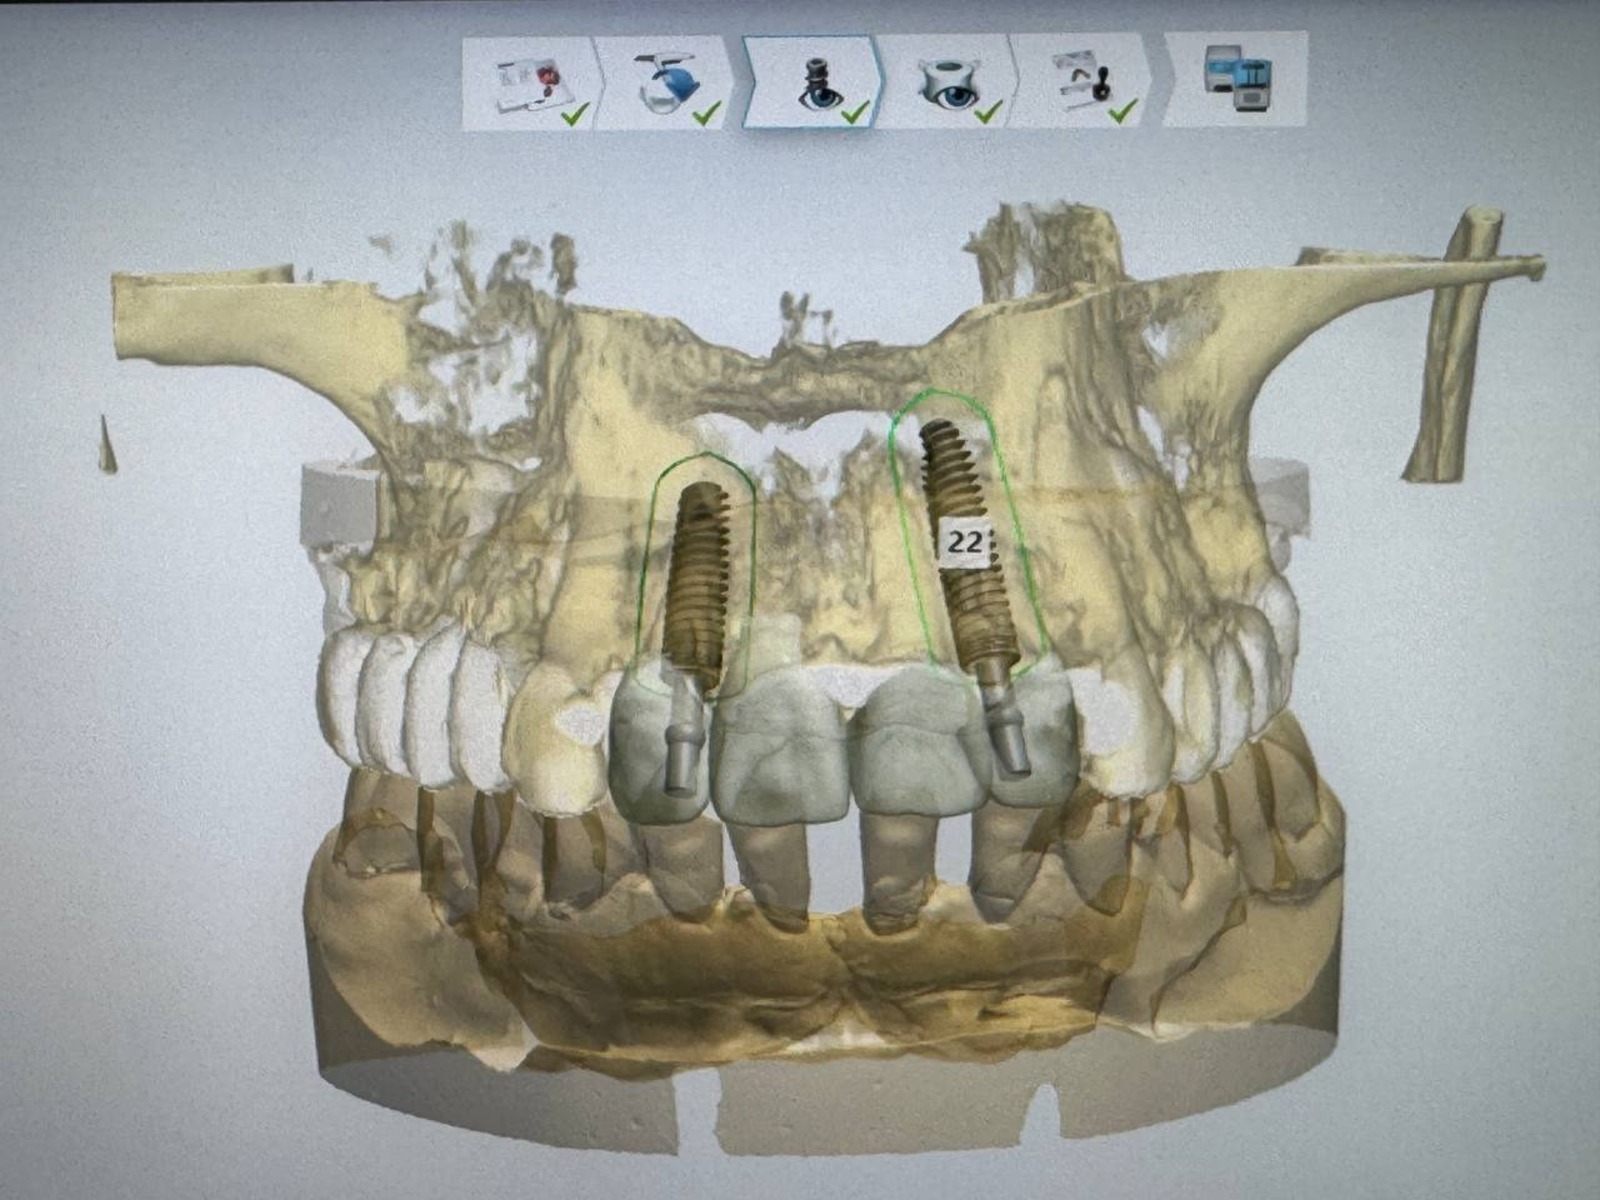Click the green checkmark on the first step
The image size is (1600, 1200).
click(574, 116)
